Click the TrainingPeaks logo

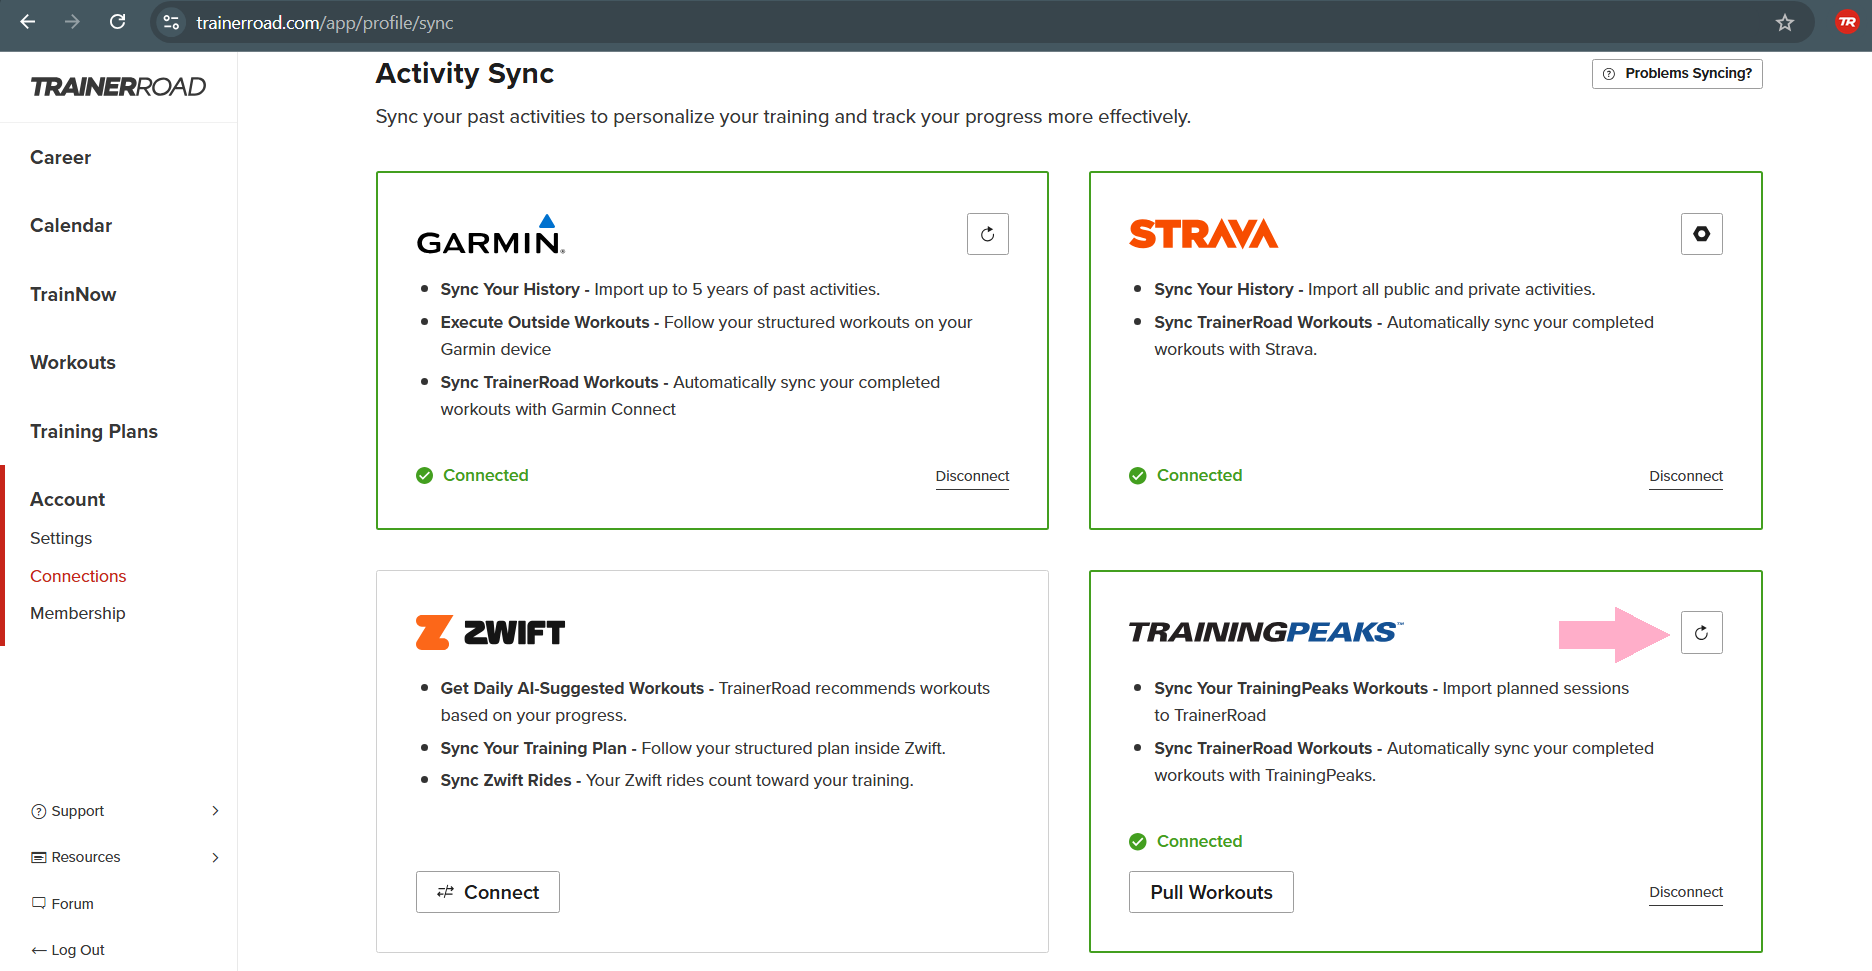(x=1266, y=632)
